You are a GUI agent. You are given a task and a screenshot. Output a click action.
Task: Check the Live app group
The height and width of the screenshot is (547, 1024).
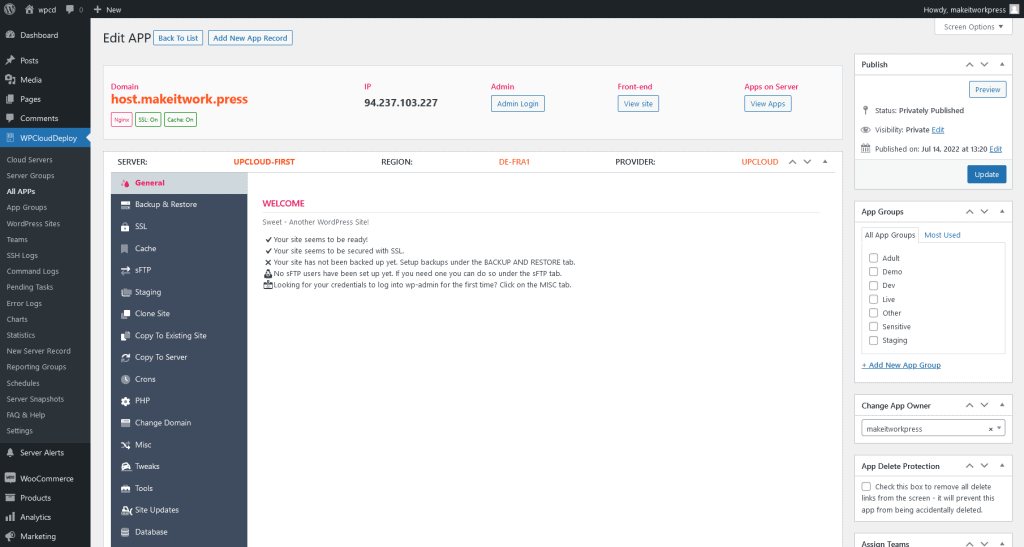pos(873,299)
